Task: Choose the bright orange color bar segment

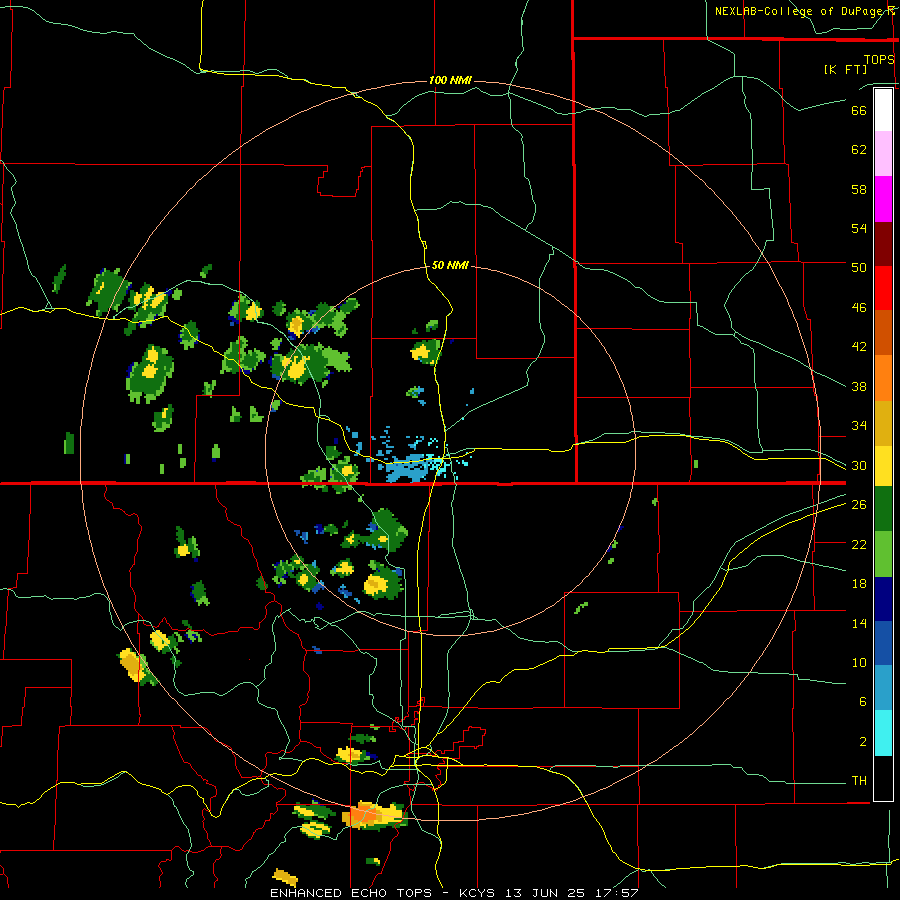Action: [x=883, y=378]
